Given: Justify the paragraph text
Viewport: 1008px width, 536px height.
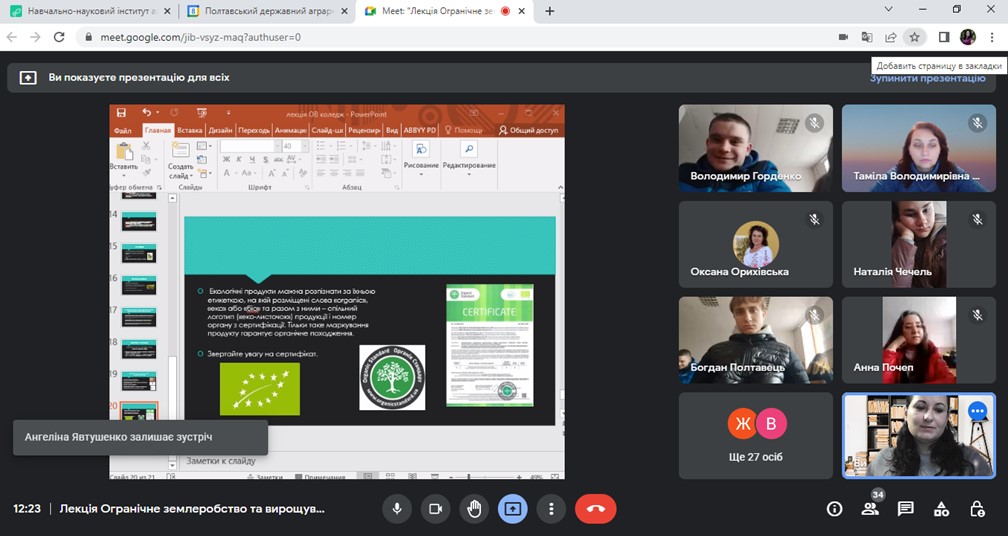Looking at the screenshot, I should pos(360,173).
